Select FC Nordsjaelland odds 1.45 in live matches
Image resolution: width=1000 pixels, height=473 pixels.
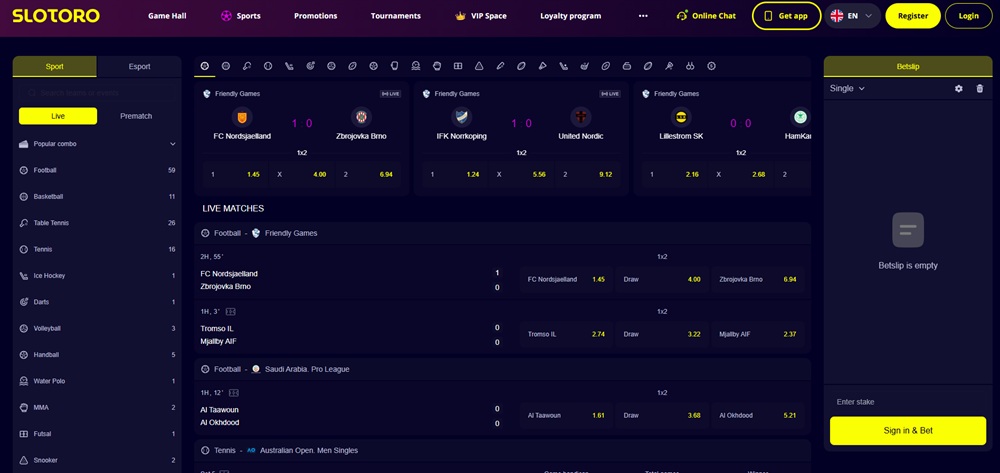click(567, 279)
